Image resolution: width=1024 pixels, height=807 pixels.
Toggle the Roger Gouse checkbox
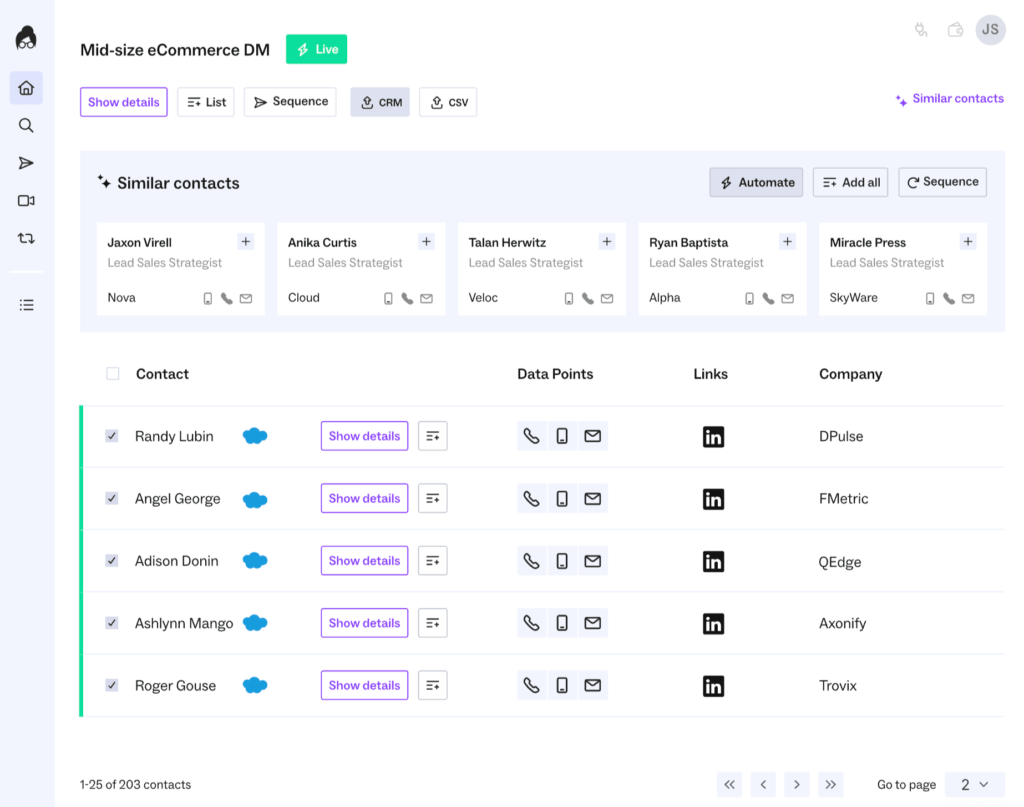112,686
